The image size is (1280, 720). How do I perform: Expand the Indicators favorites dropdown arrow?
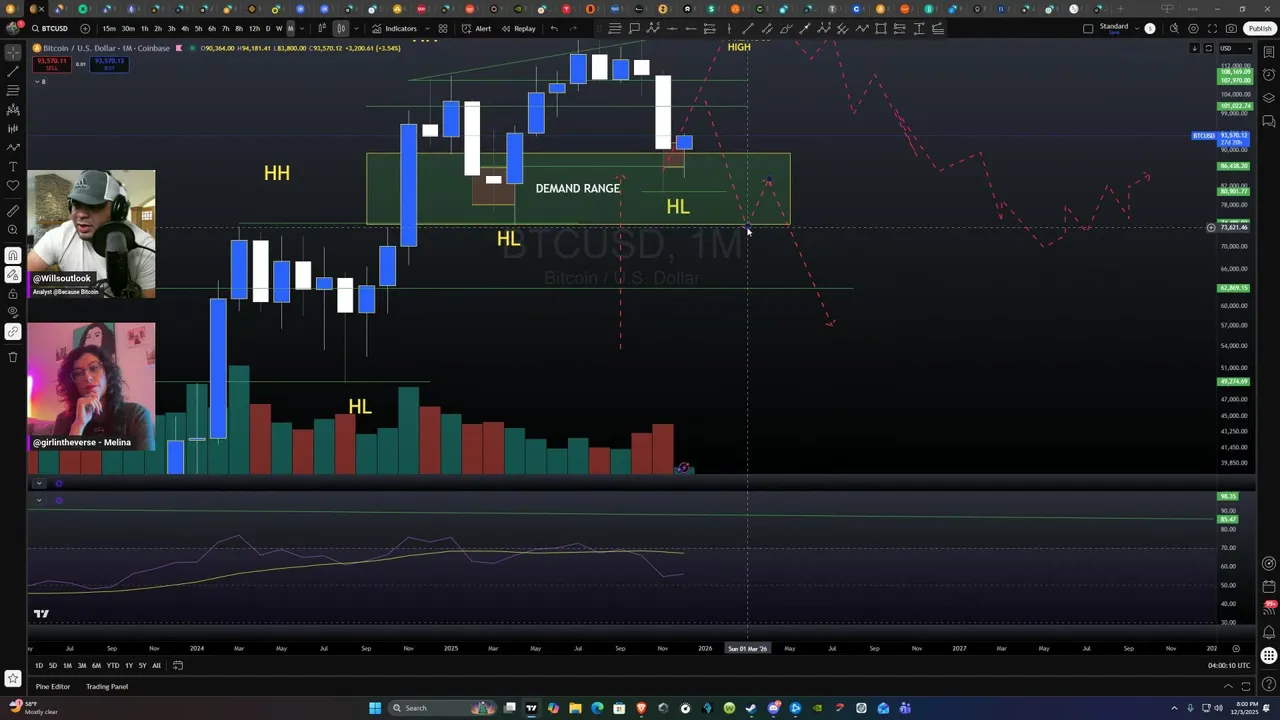click(425, 28)
